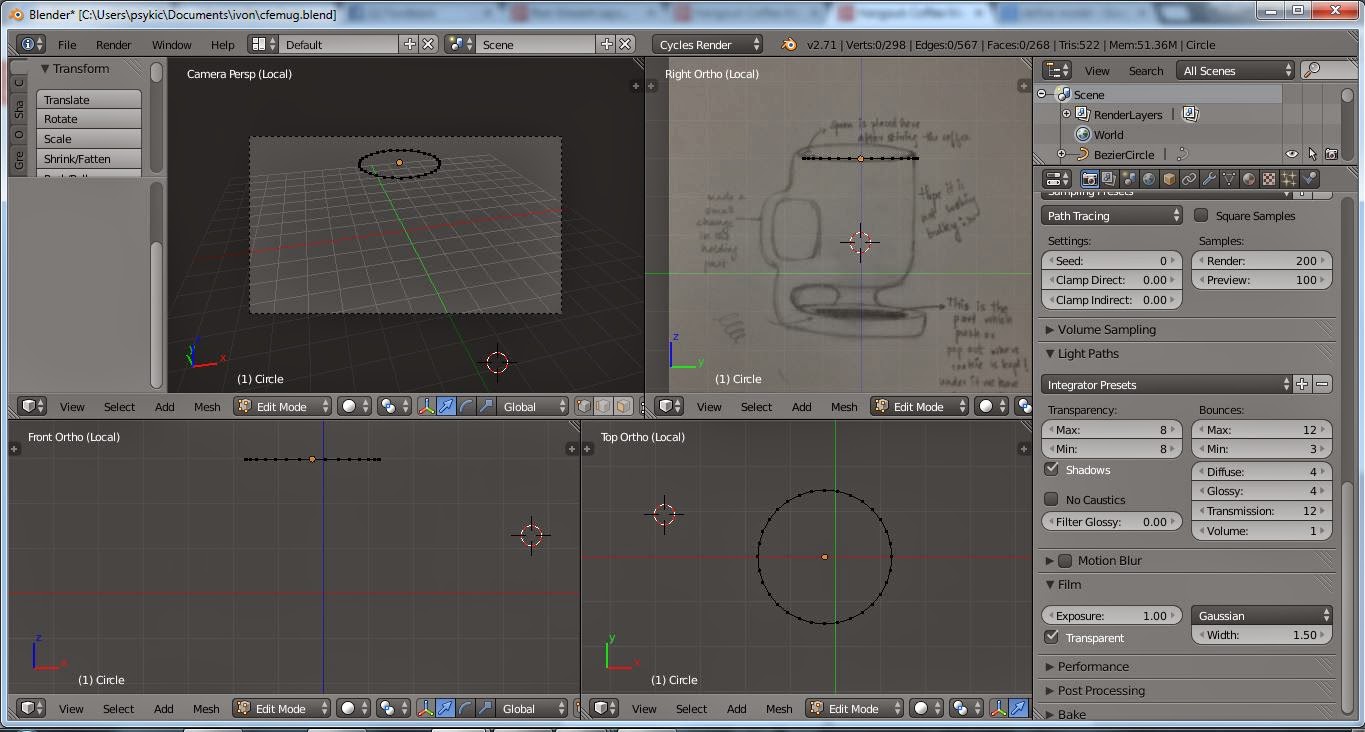Open the Integrator Presets dropdown

[x=1167, y=384]
